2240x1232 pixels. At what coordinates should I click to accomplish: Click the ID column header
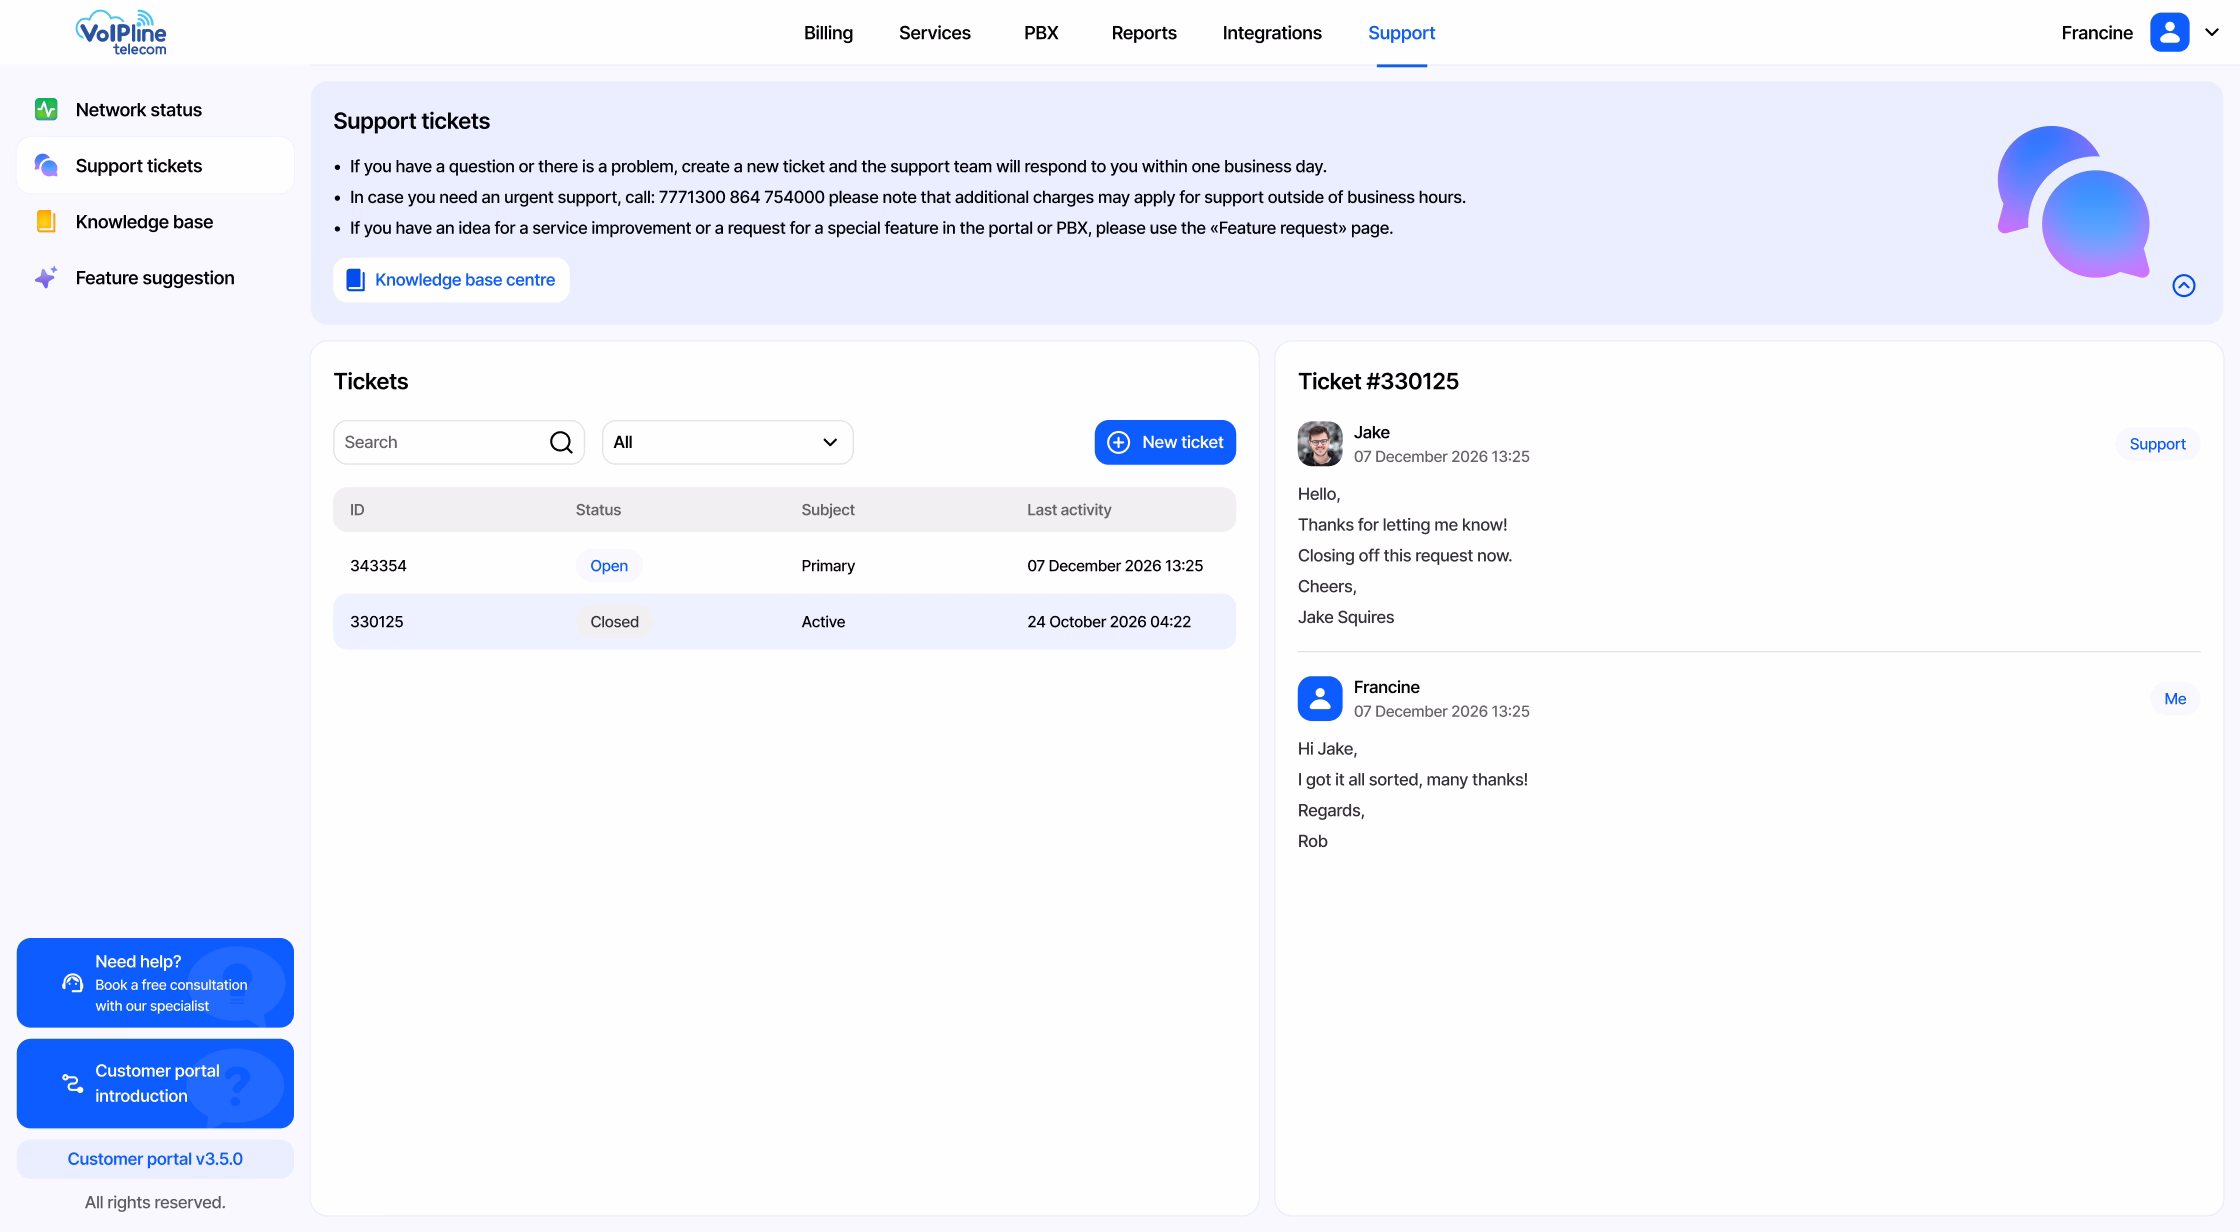357,510
